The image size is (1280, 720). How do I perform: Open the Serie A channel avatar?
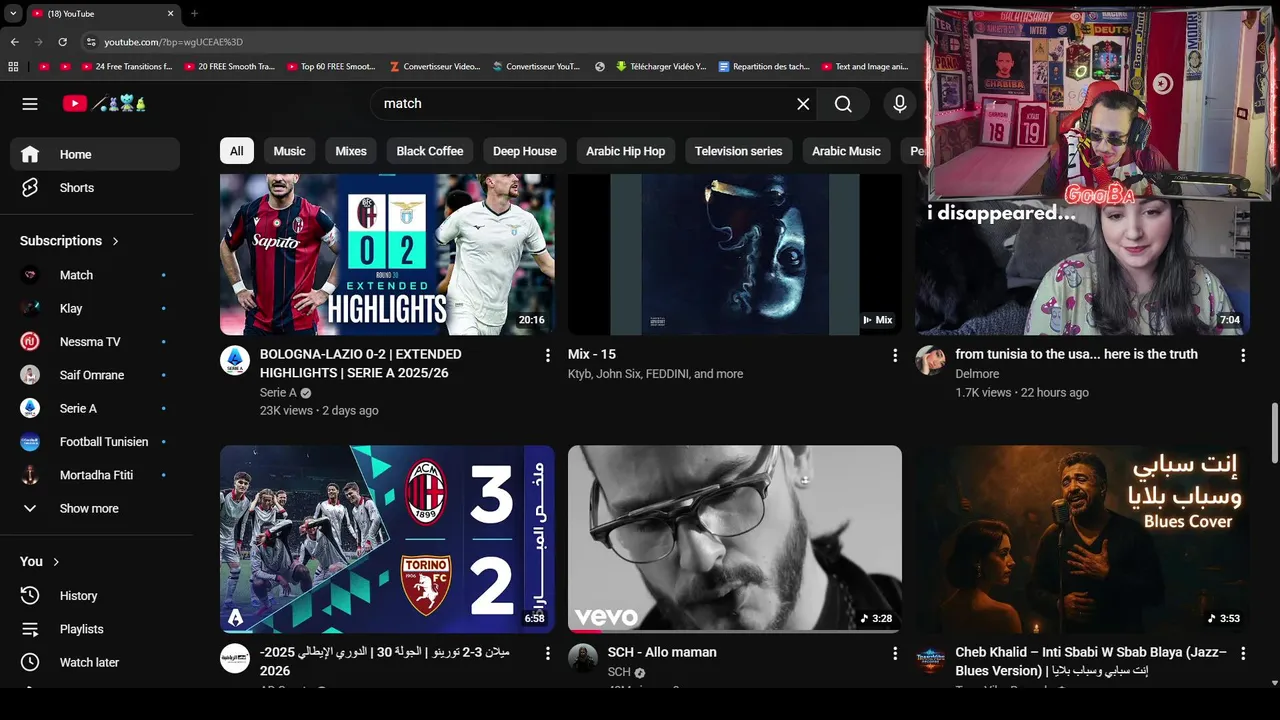[235, 361]
